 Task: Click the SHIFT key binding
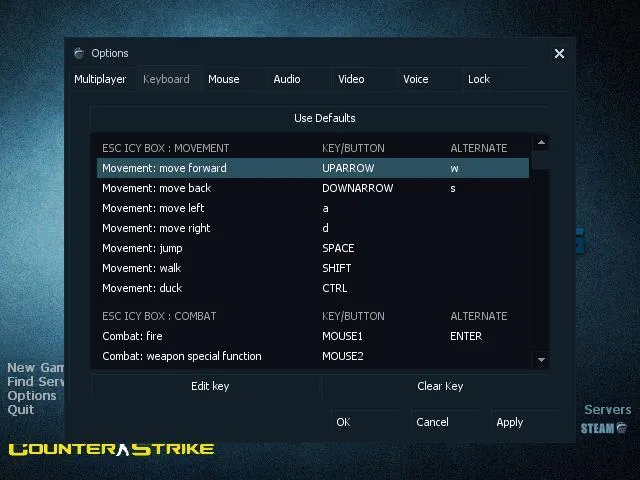coord(336,268)
